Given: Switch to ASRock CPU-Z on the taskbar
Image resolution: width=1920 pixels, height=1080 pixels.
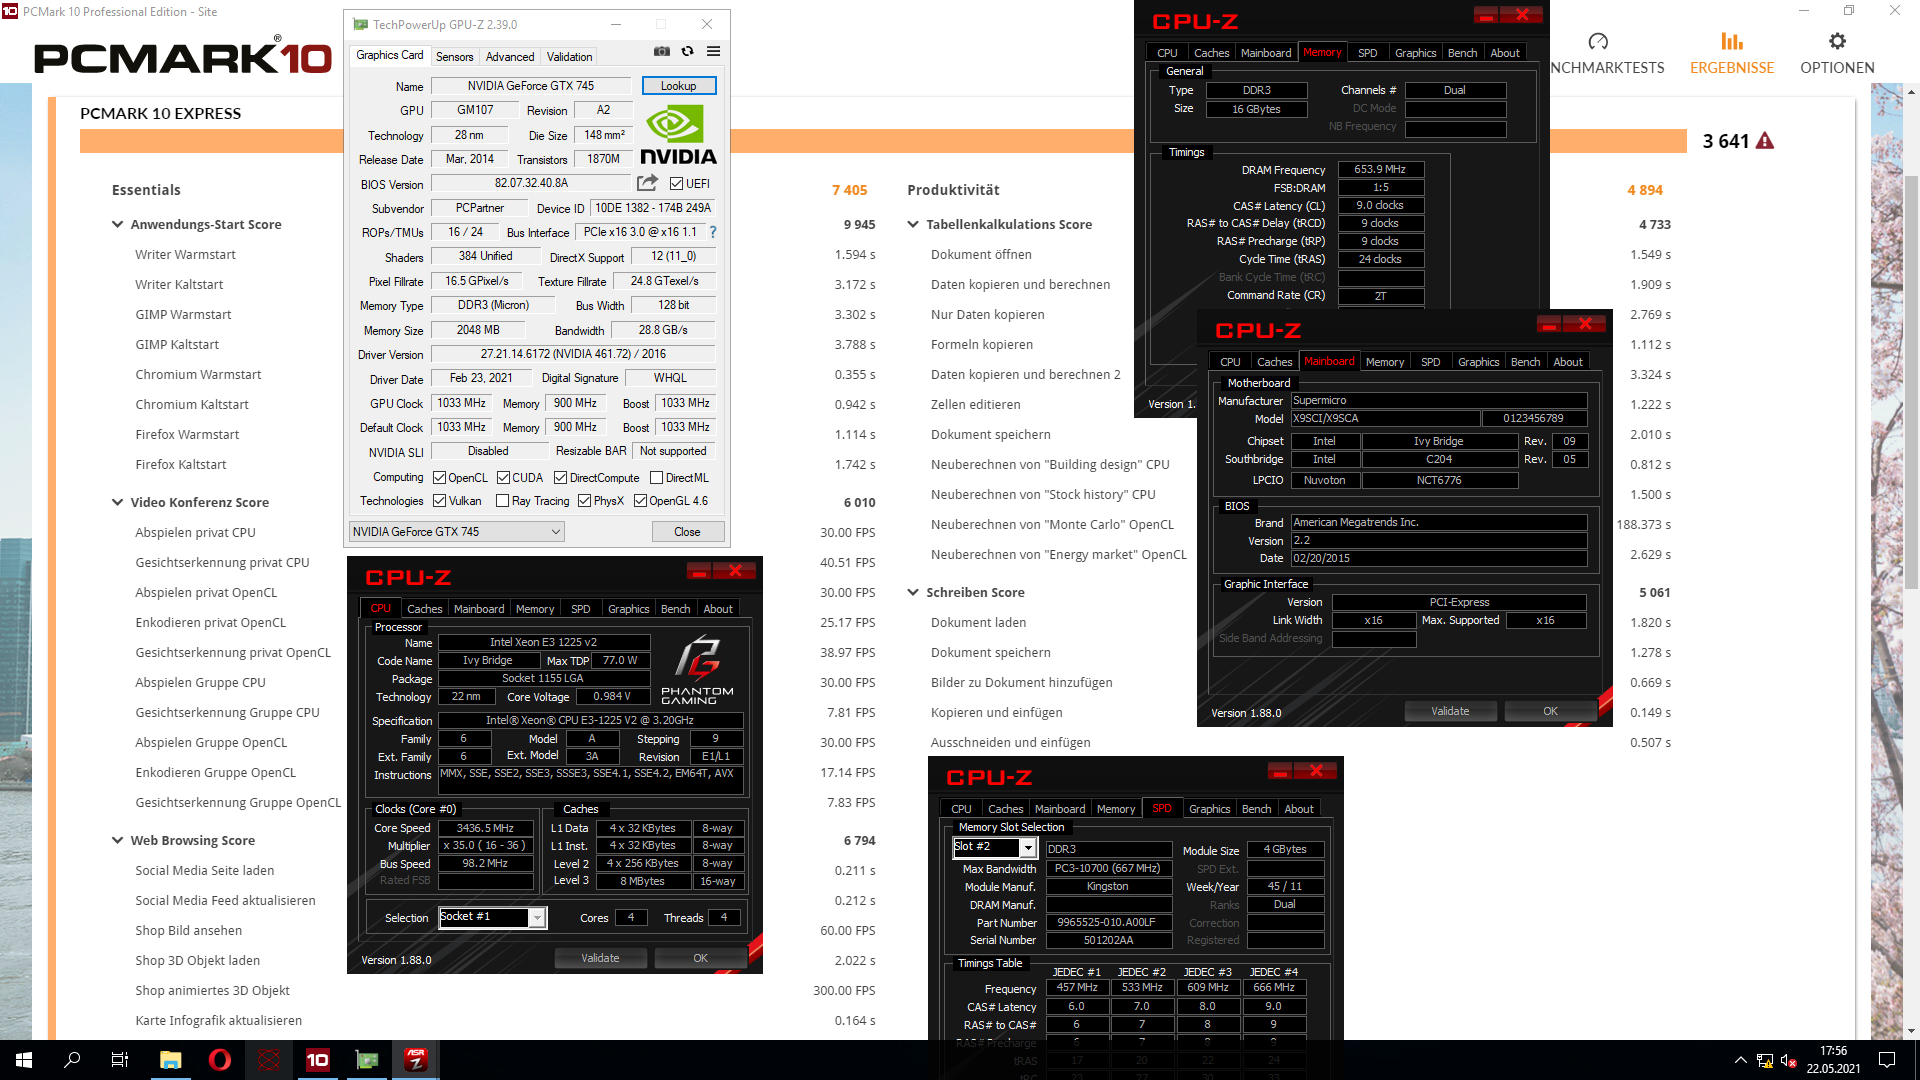Looking at the screenshot, I should pos(416,1060).
